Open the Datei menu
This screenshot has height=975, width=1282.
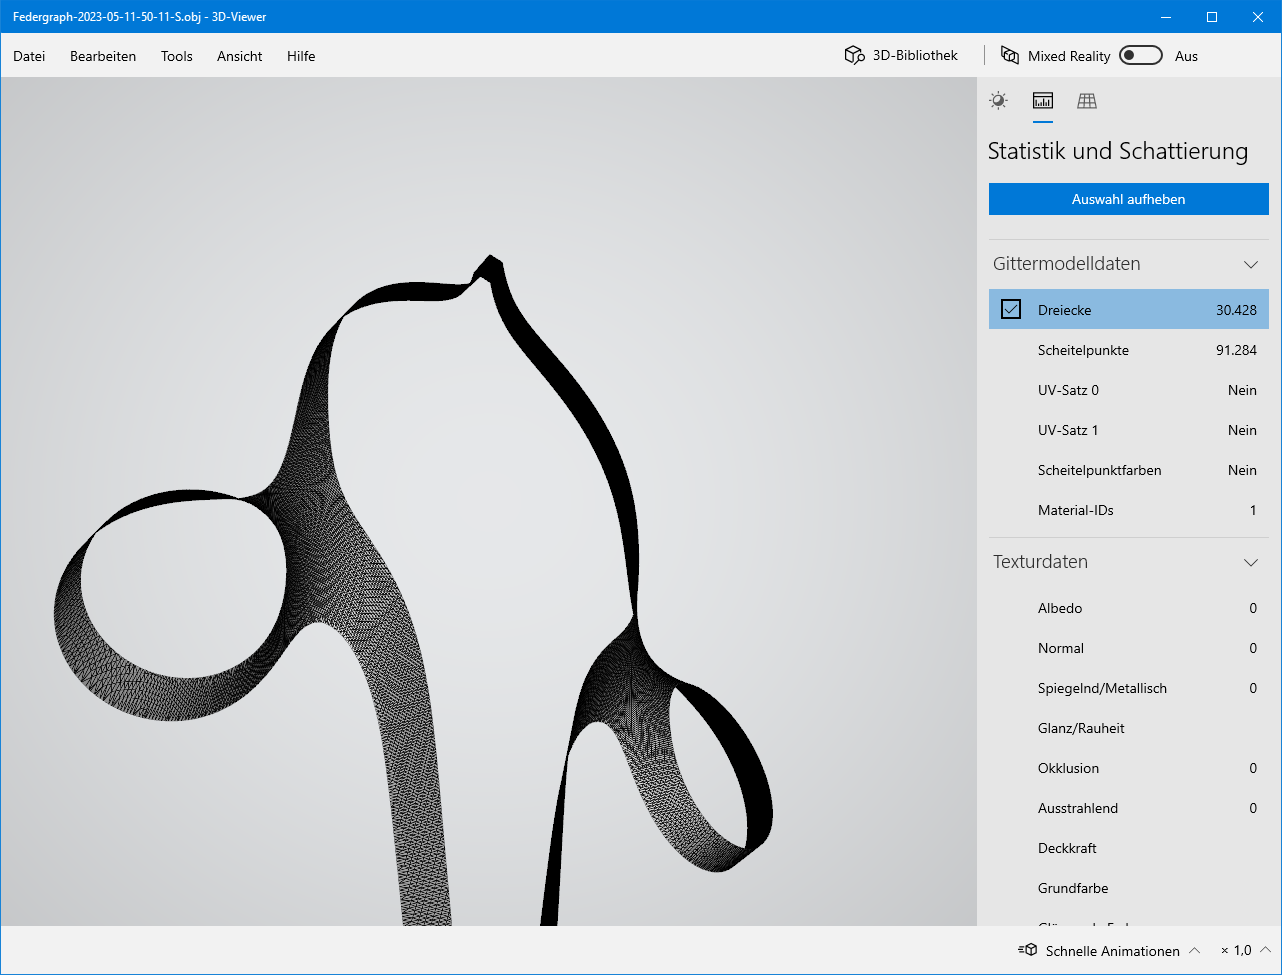(x=29, y=56)
